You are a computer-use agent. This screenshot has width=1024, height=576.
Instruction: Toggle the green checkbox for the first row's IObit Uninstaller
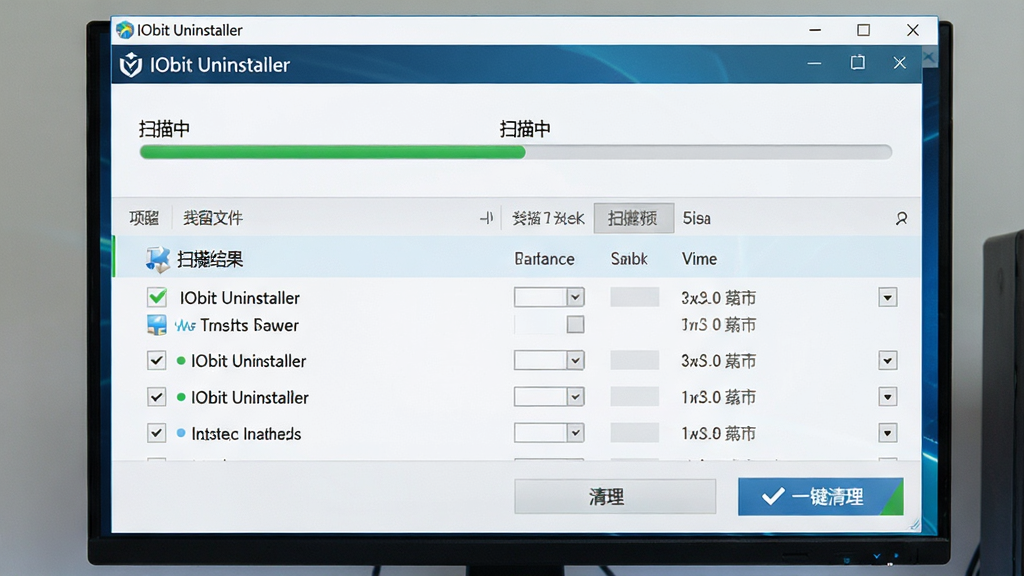(x=157, y=297)
